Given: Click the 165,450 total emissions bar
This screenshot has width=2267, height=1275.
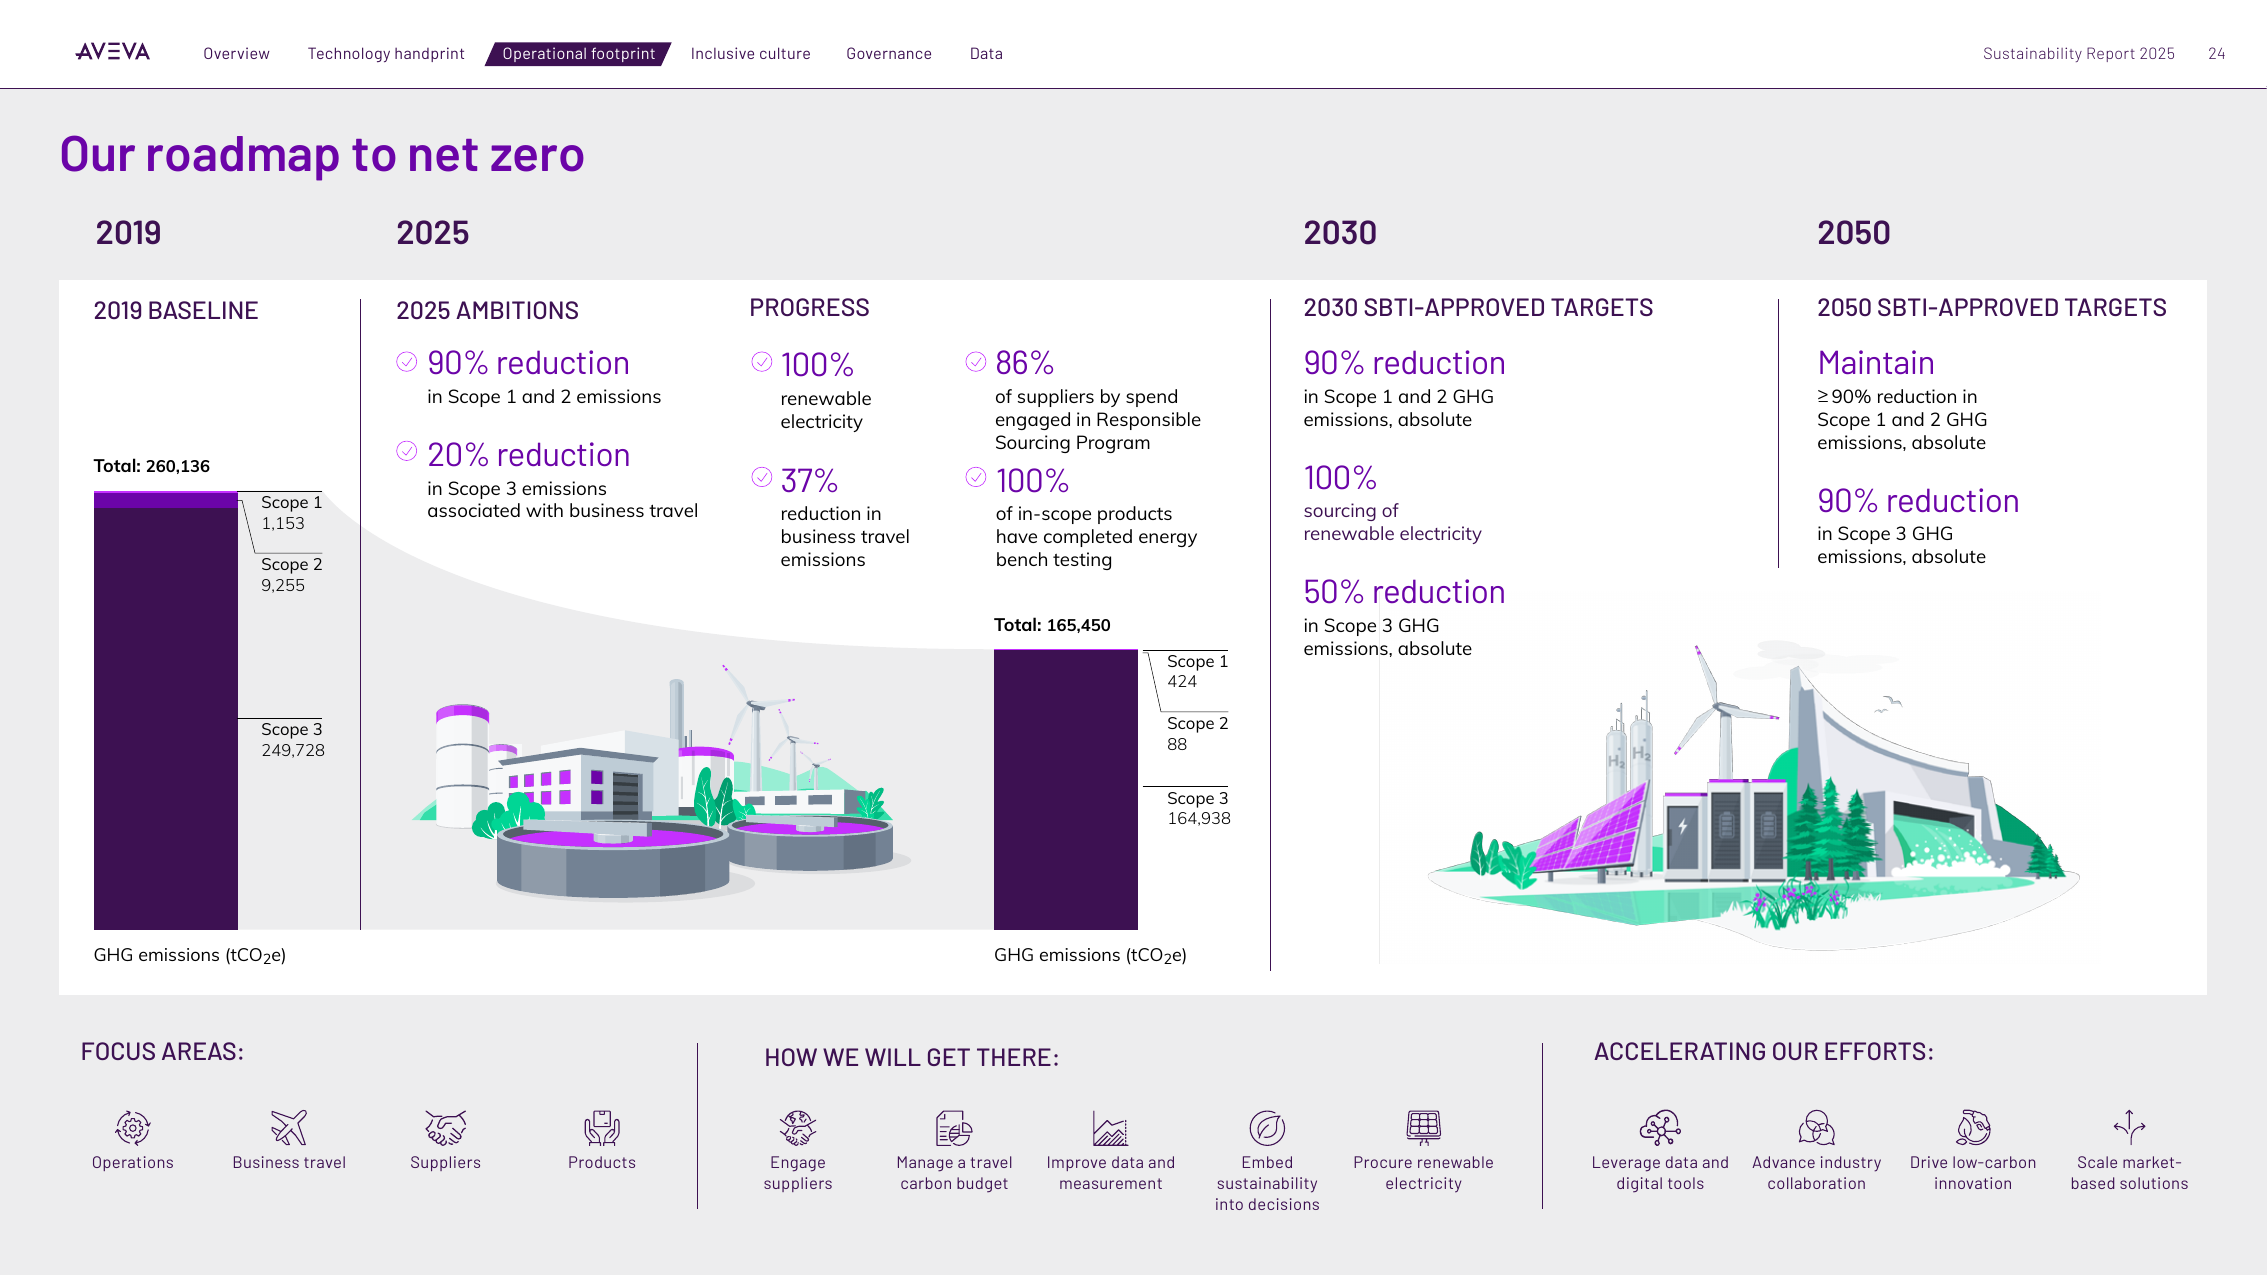Looking at the screenshot, I should pos(1066,789).
